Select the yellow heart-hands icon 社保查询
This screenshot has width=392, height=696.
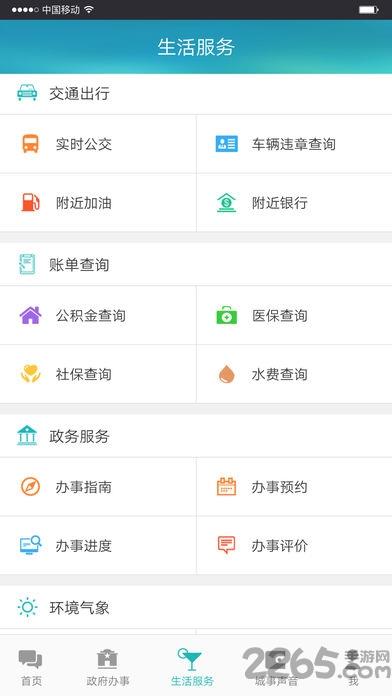[31, 374]
